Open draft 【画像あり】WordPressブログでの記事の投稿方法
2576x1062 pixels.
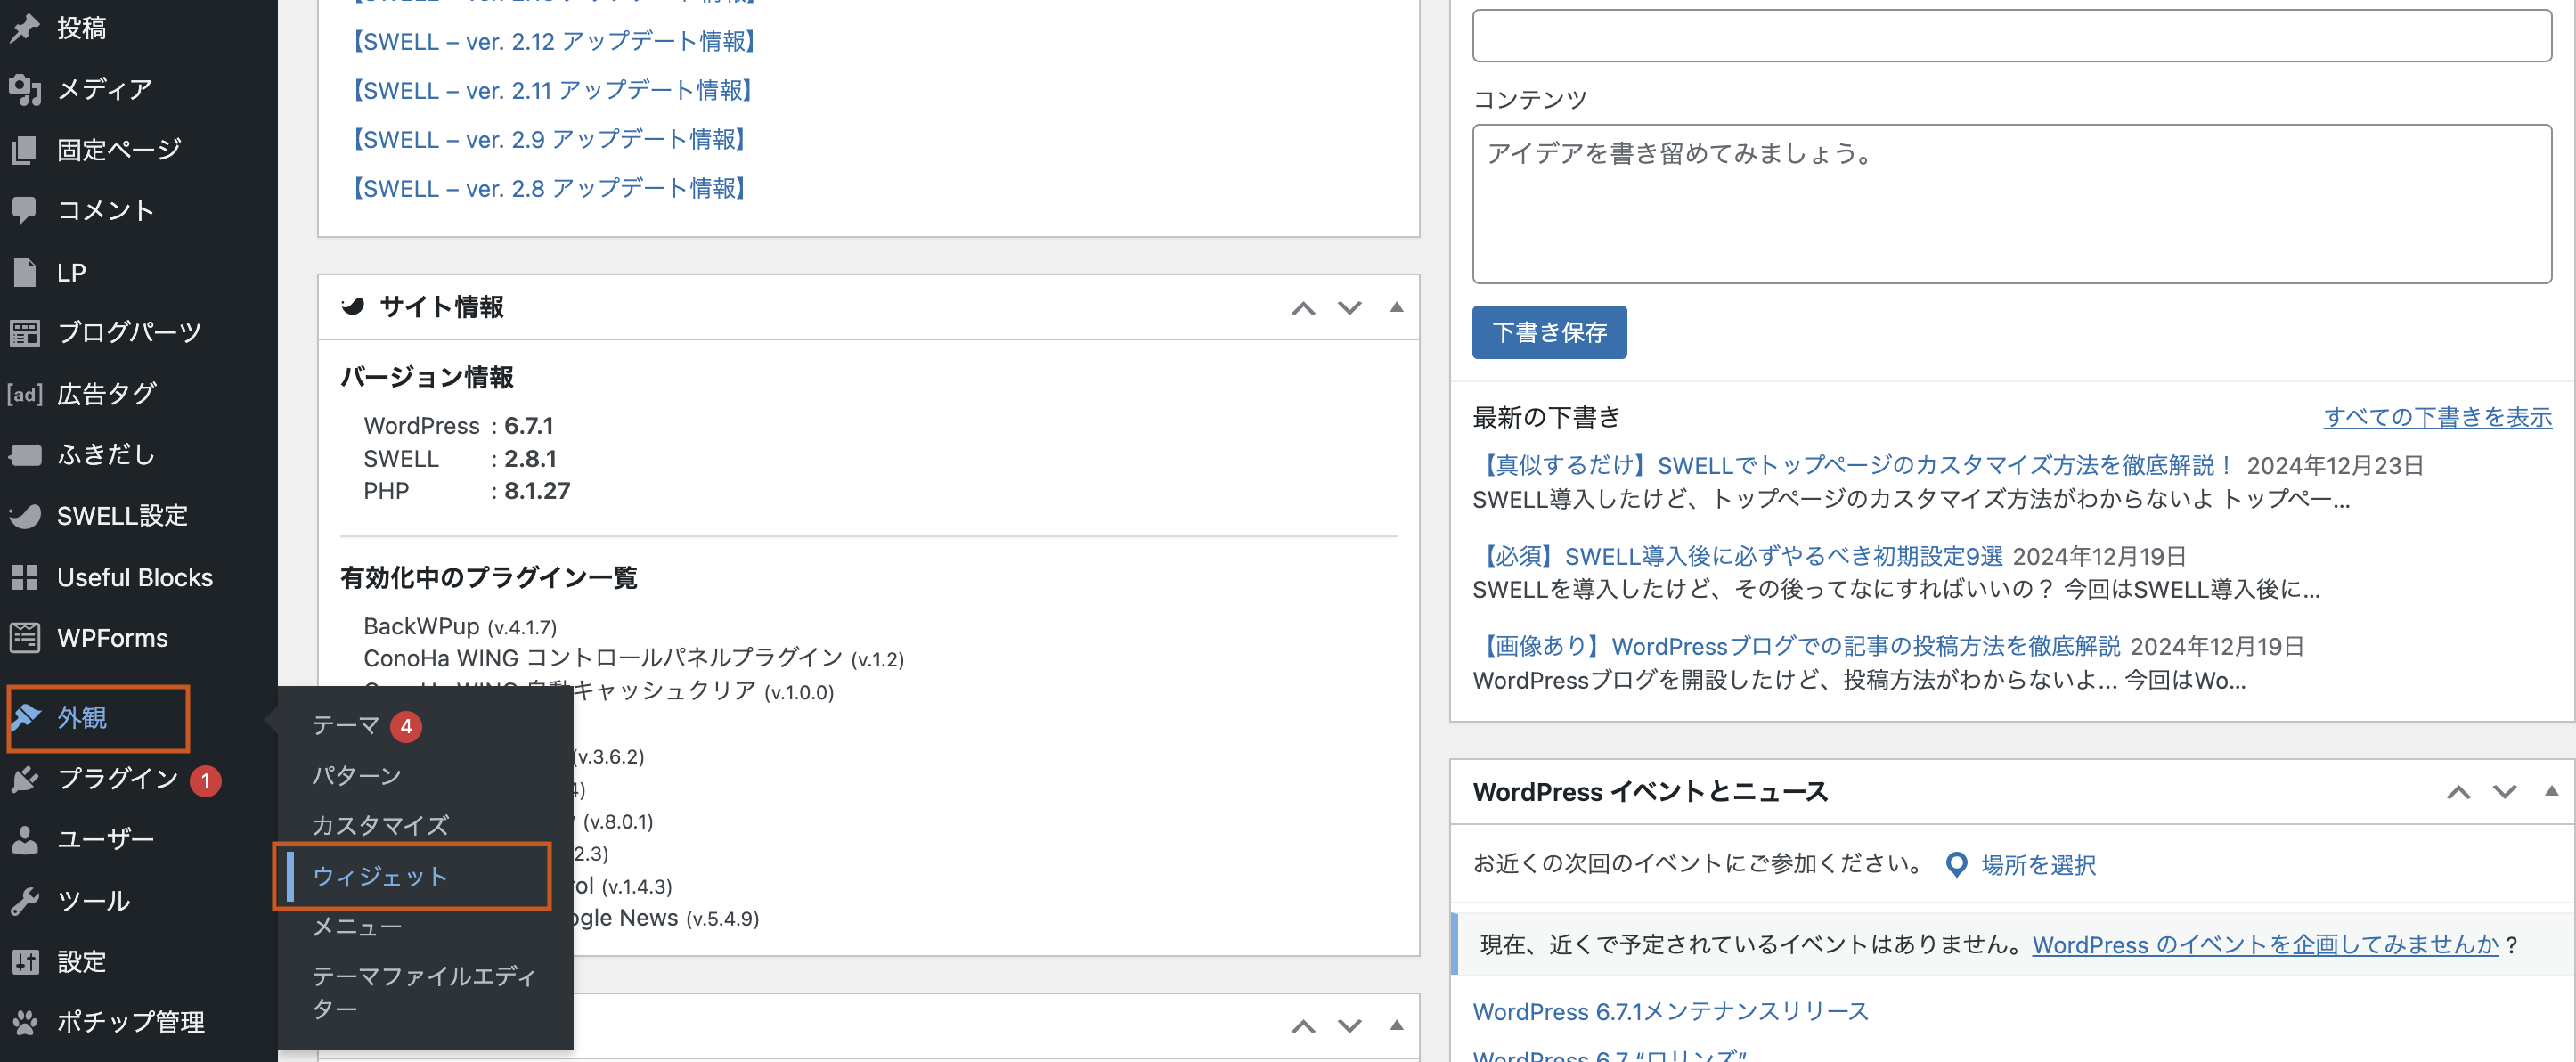(1796, 647)
